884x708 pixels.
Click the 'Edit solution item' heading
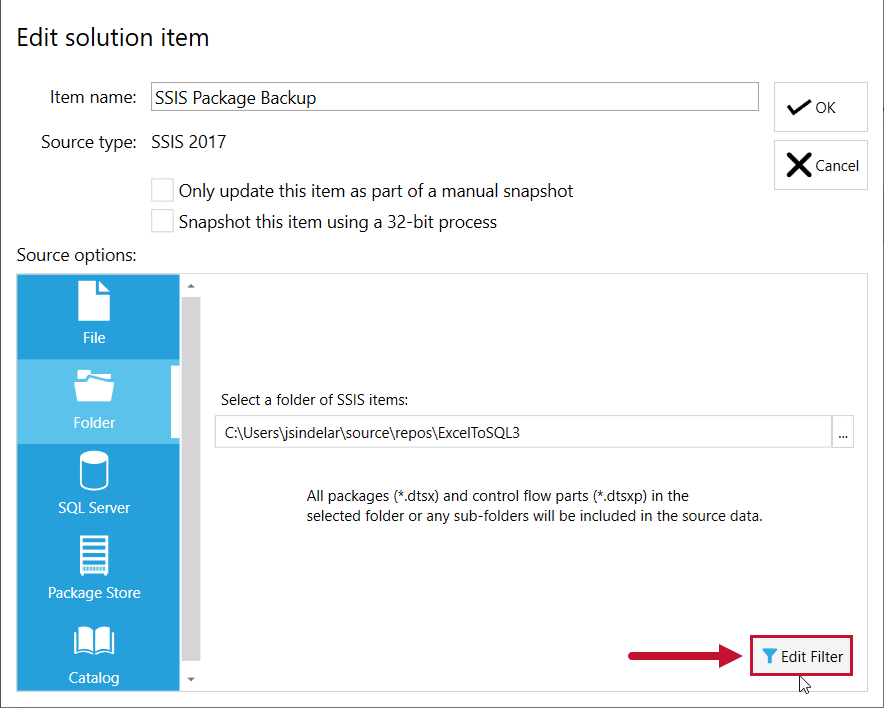click(x=113, y=38)
